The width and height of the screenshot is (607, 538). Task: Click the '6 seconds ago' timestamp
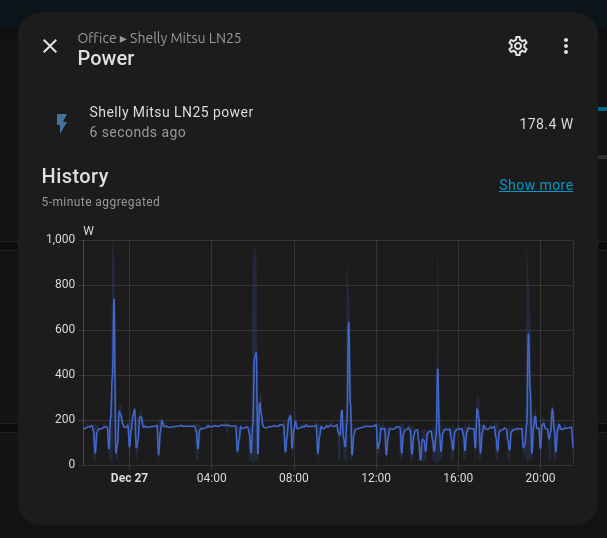(137, 132)
